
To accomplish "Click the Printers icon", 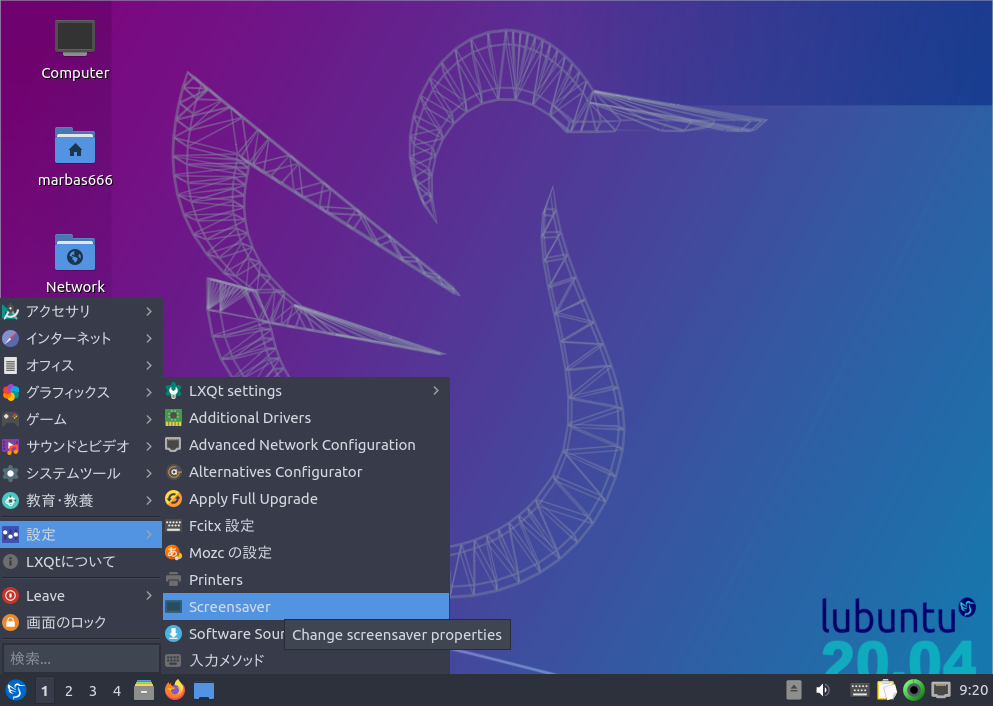I will pos(174,579).
